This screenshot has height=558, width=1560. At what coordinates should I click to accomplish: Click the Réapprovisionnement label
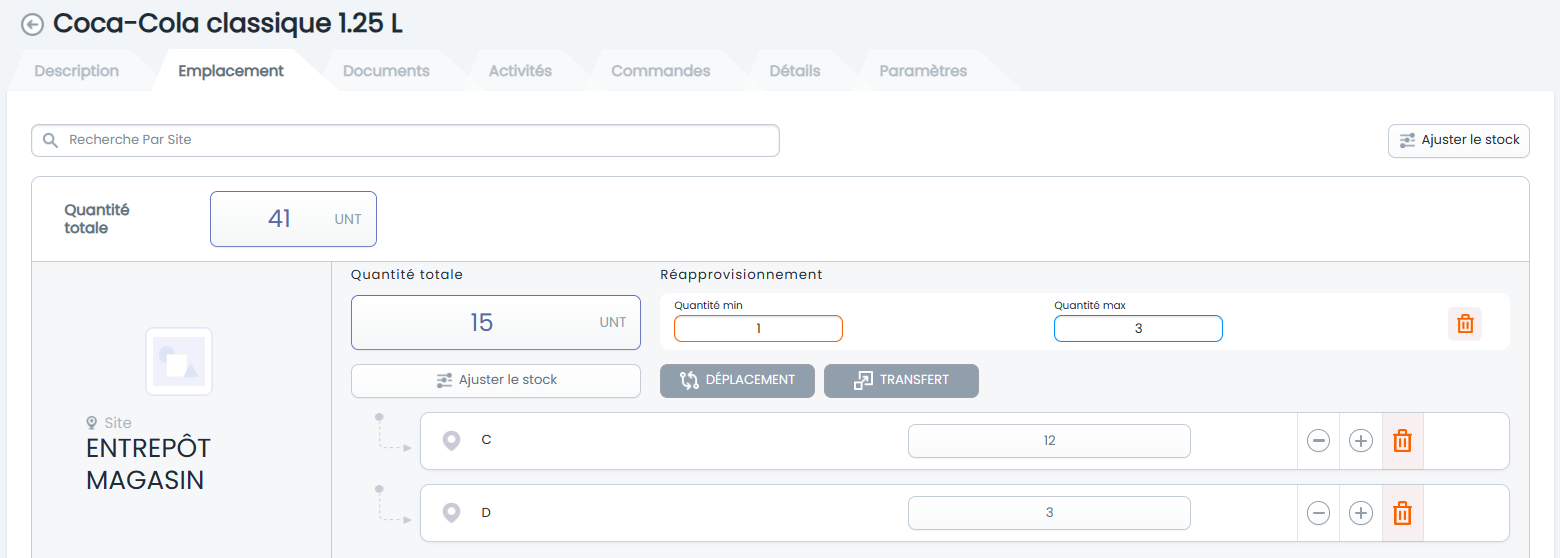coord(741,275)
